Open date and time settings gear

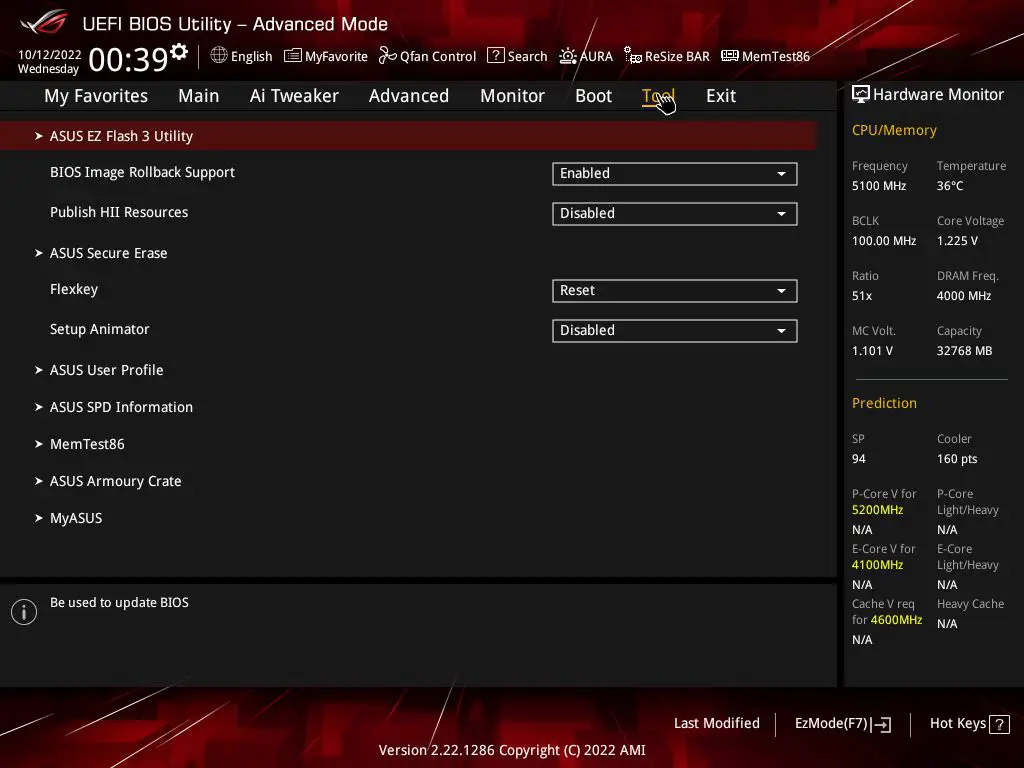pyautogui.click(x=179, y=51)
